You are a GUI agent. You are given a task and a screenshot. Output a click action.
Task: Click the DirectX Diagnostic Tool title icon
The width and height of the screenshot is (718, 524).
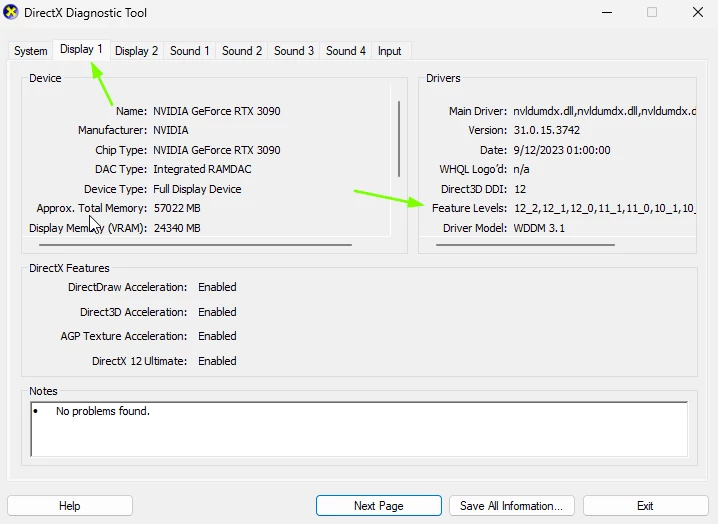click(11, 12)
